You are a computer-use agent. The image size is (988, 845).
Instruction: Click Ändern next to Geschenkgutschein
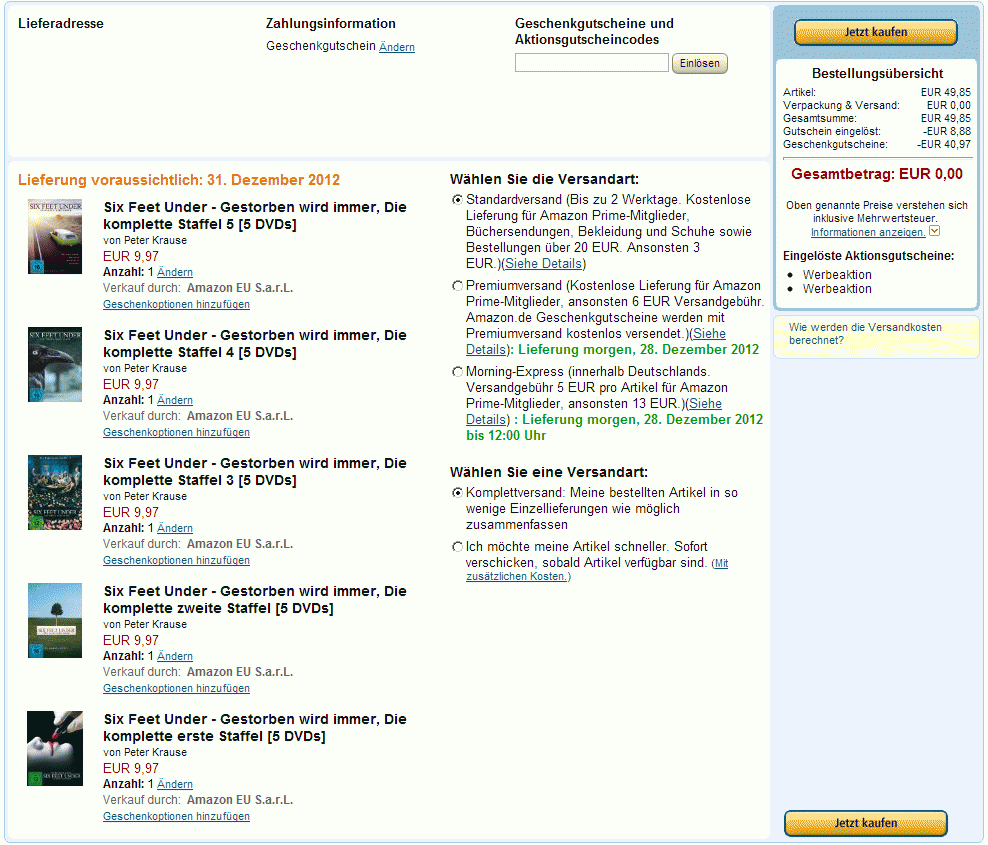(x=396, y=47)
